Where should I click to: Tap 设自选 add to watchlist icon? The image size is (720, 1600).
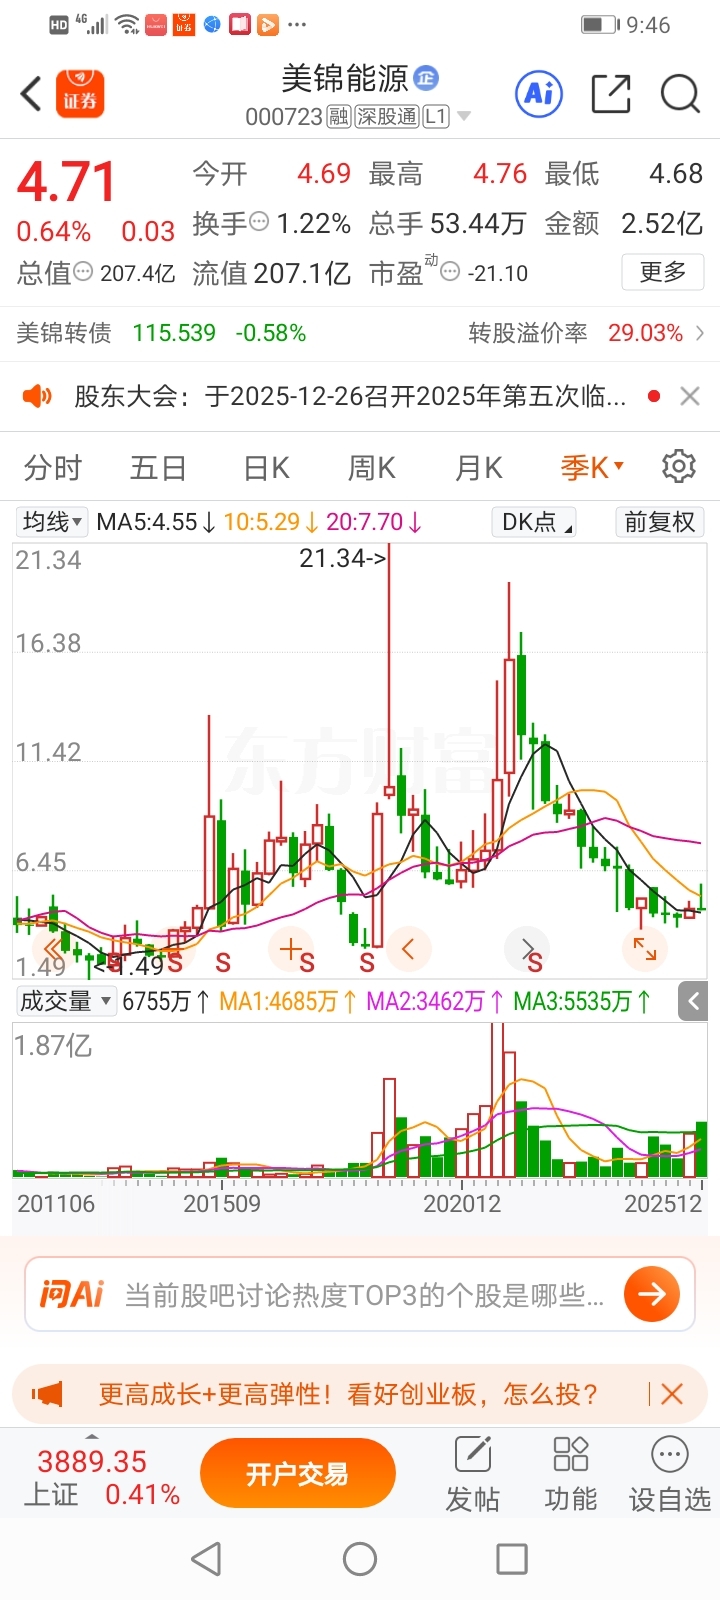coord(670,1475)
